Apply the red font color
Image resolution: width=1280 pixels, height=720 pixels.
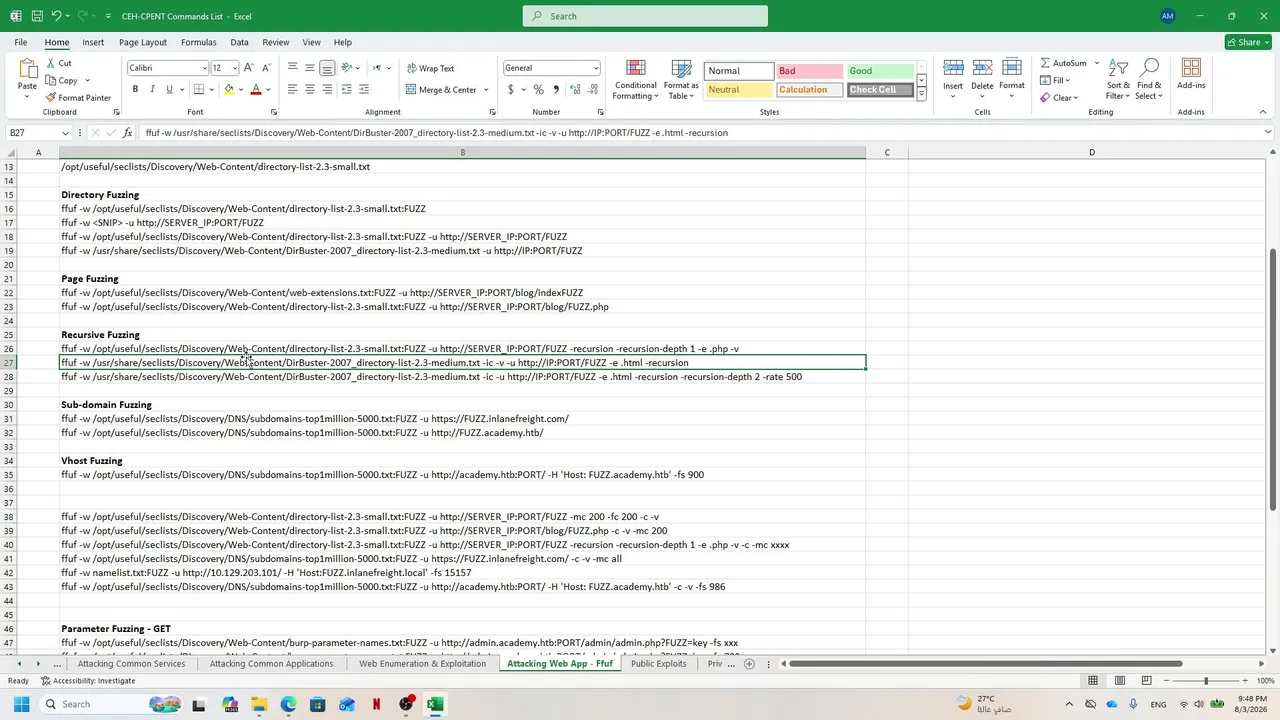[x=256, y=89]
